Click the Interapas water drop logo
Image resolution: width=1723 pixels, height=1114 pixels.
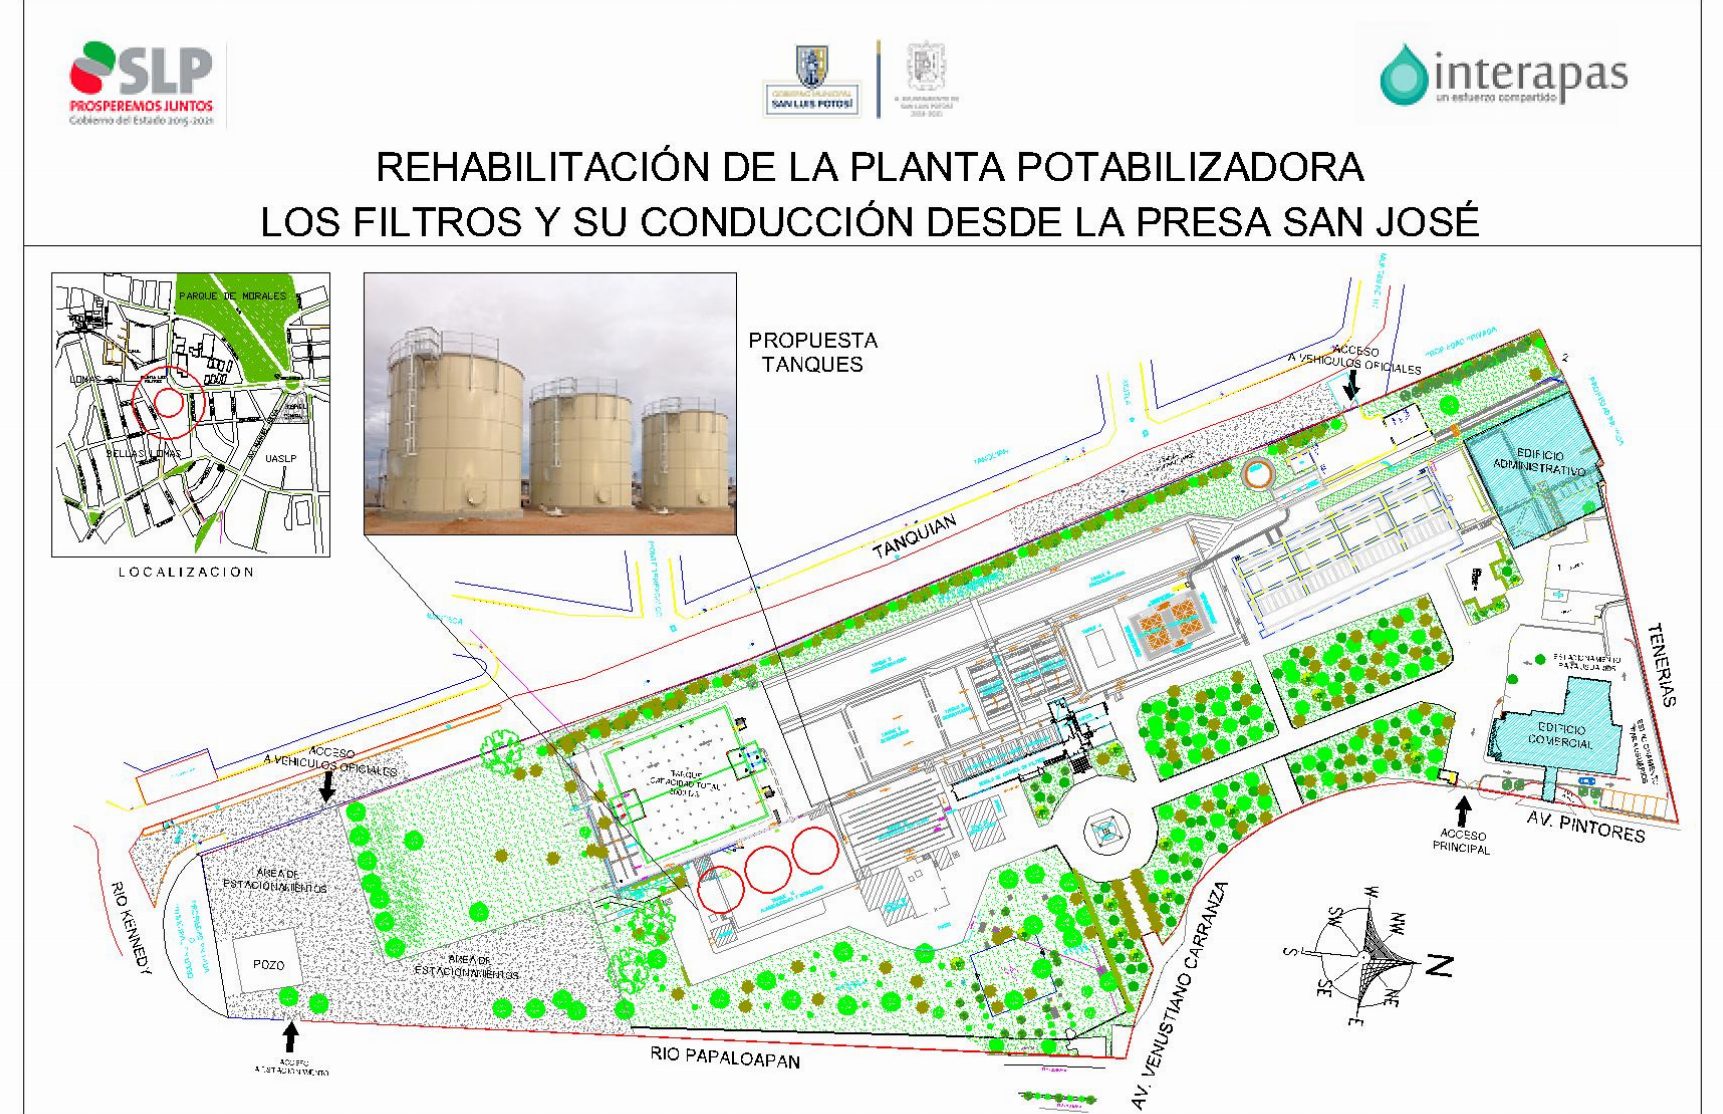[1404, 74]
